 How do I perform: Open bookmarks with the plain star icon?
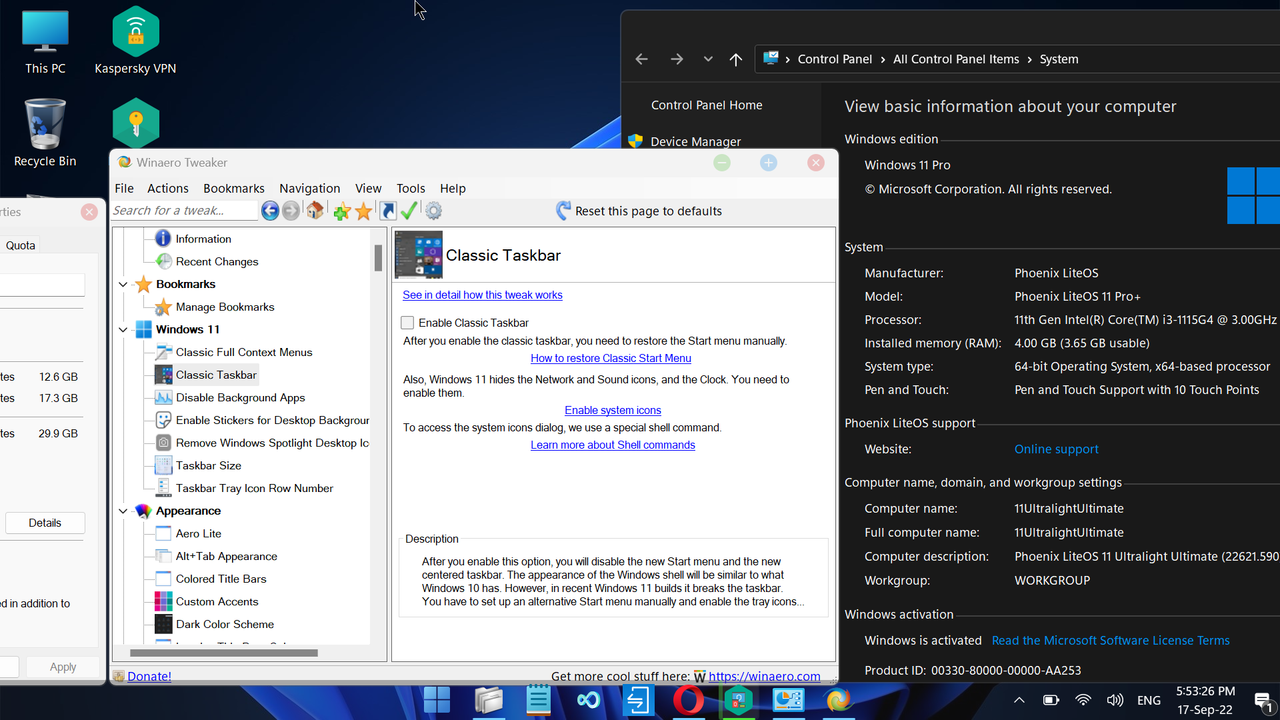(363, 211)
